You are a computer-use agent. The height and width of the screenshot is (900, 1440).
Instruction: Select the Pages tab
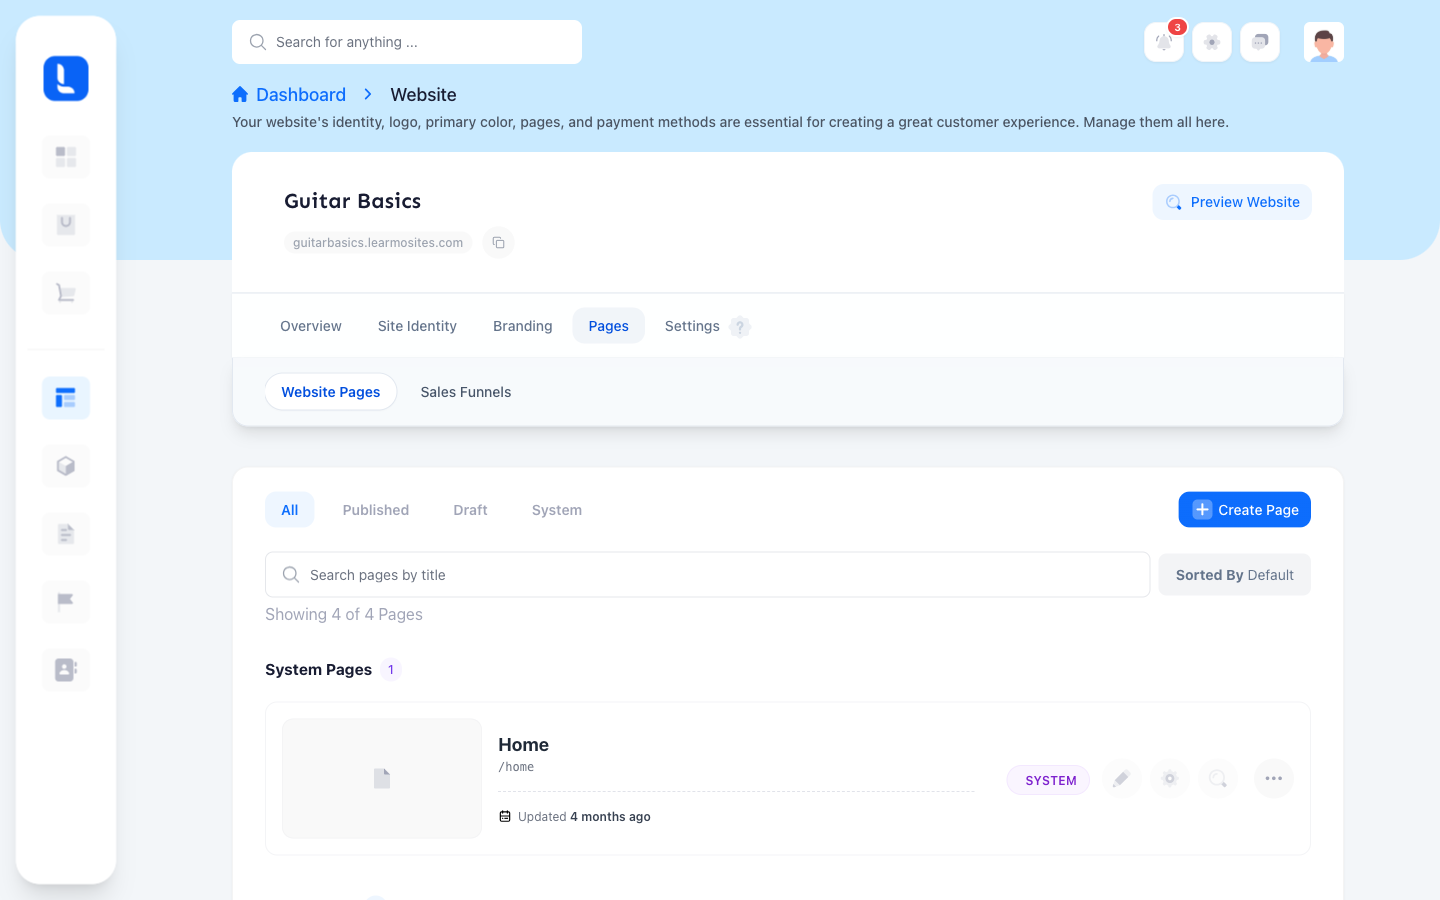(609, 326)
